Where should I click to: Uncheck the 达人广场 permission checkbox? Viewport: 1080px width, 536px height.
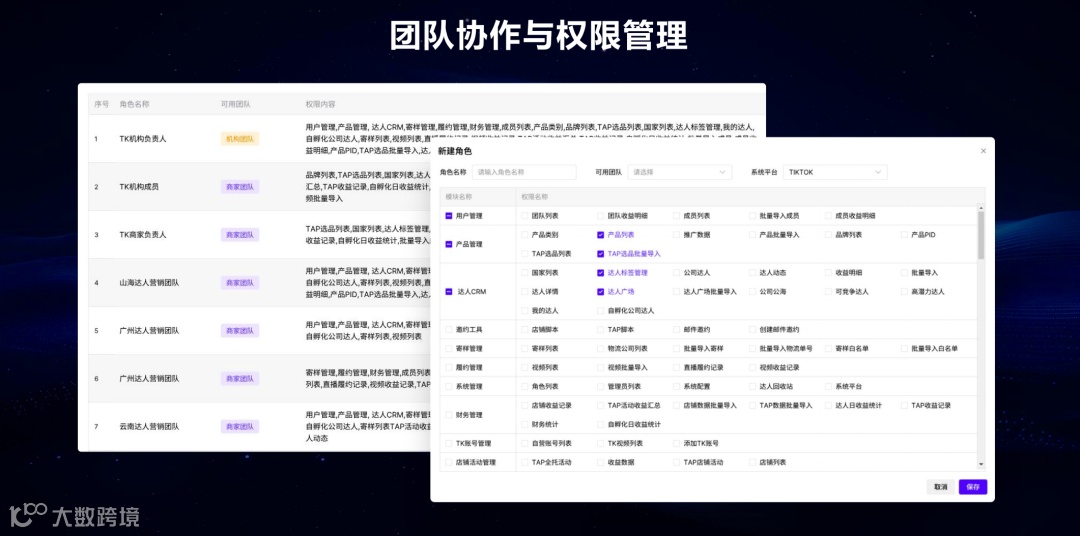[x=601, y=291]
